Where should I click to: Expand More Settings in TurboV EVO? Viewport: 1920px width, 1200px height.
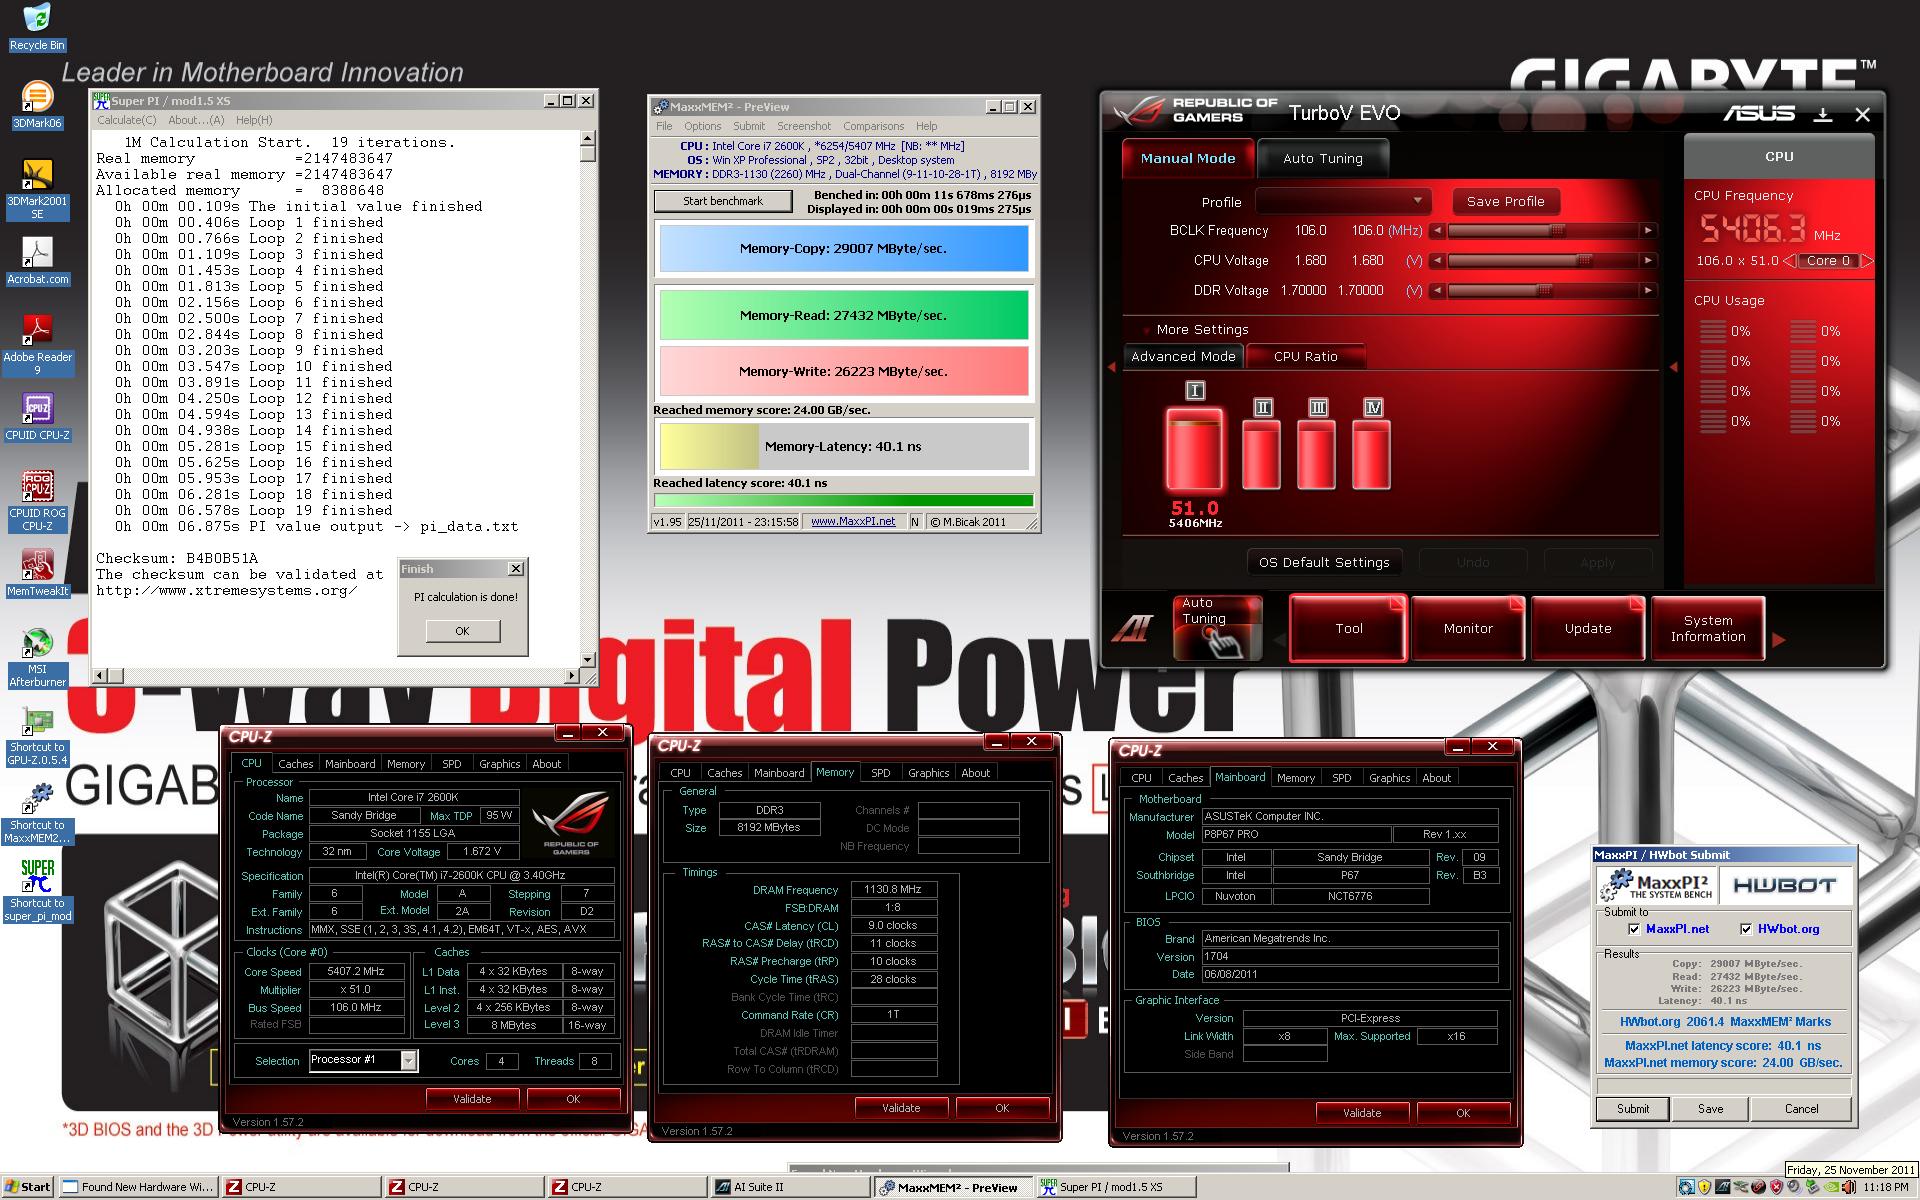click(1202, 329)
